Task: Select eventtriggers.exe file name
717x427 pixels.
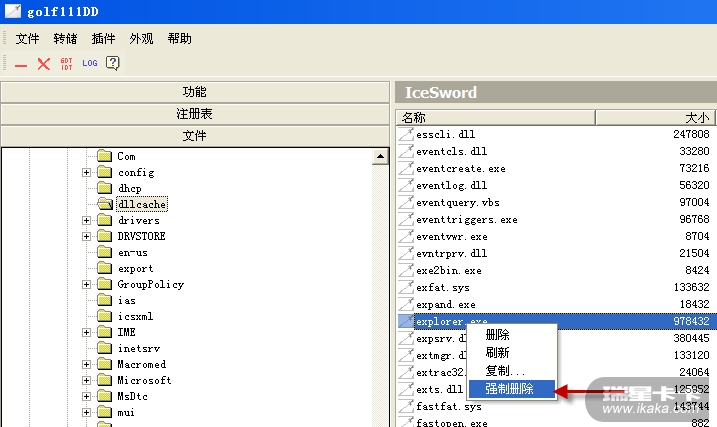Action: click(x=467, y=219)
